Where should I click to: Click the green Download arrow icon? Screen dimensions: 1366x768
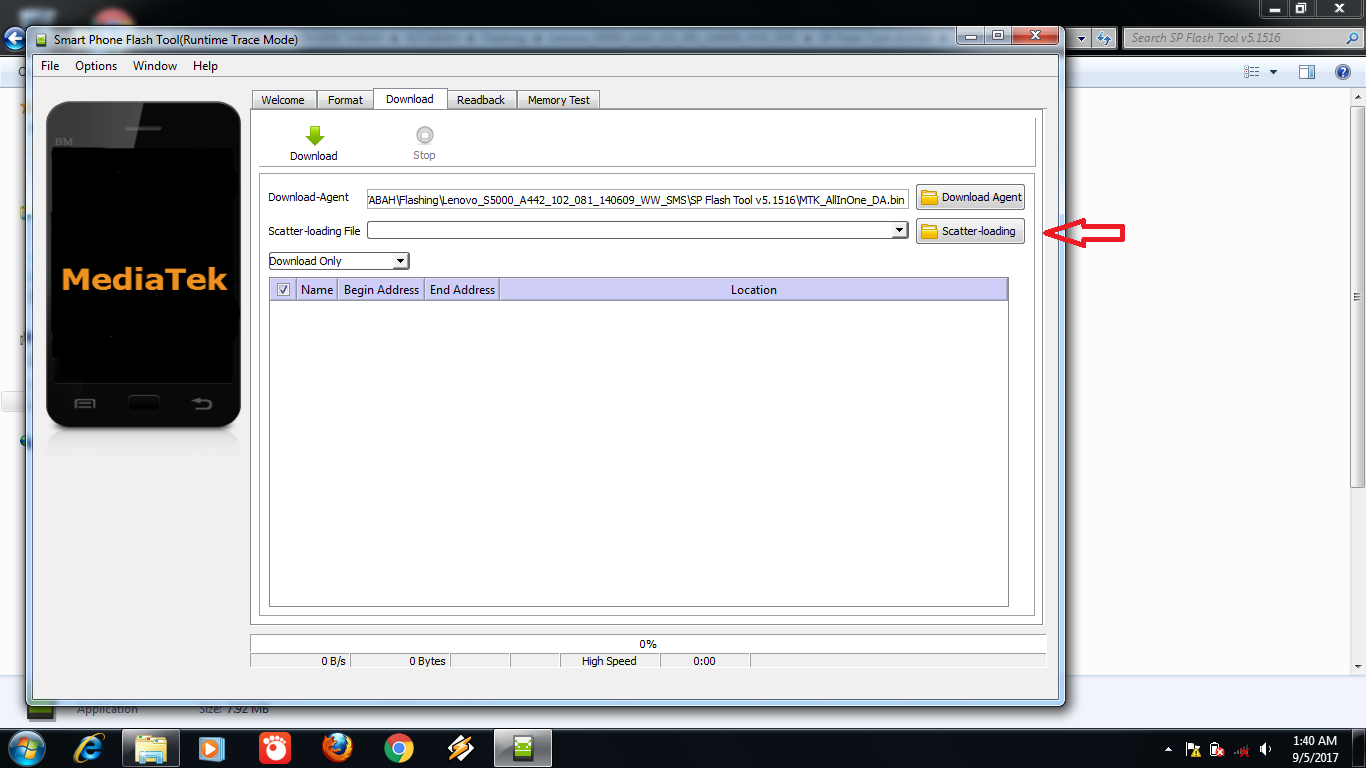click(x=313, y=134)
